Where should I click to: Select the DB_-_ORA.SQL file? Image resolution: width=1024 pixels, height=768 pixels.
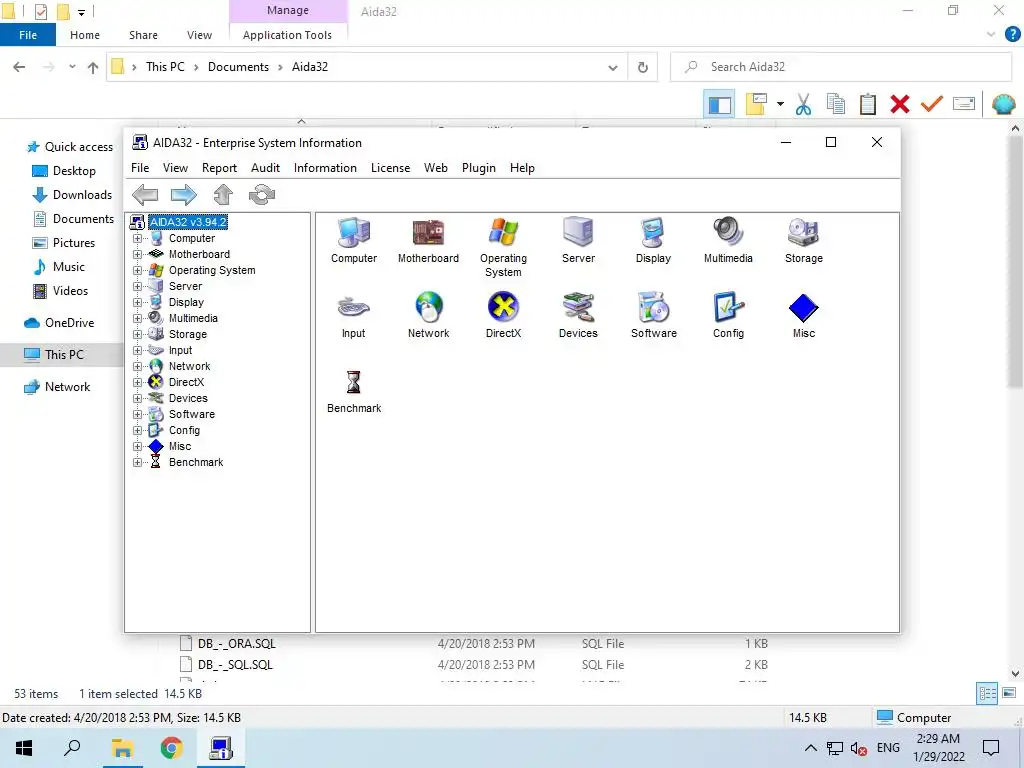pos(236,643)
